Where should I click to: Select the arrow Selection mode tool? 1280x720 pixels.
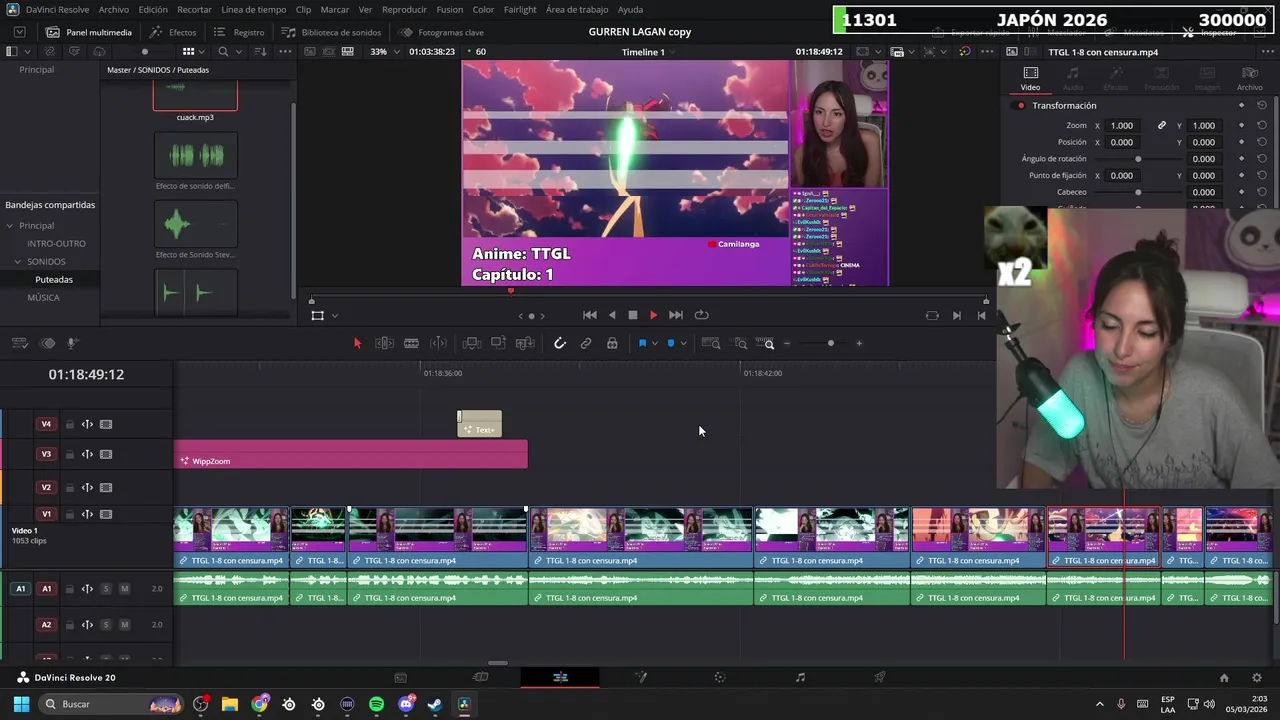[x=357, y=343]
